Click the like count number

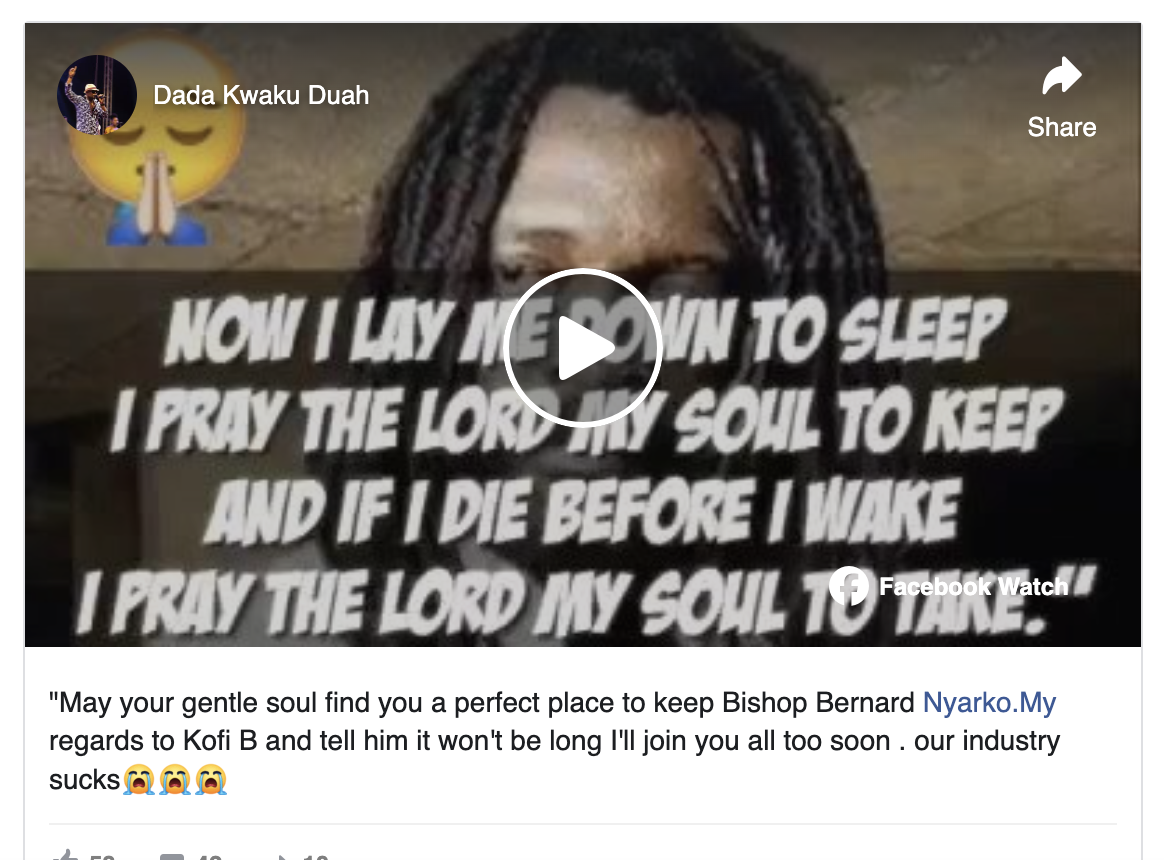click(102, 856)
